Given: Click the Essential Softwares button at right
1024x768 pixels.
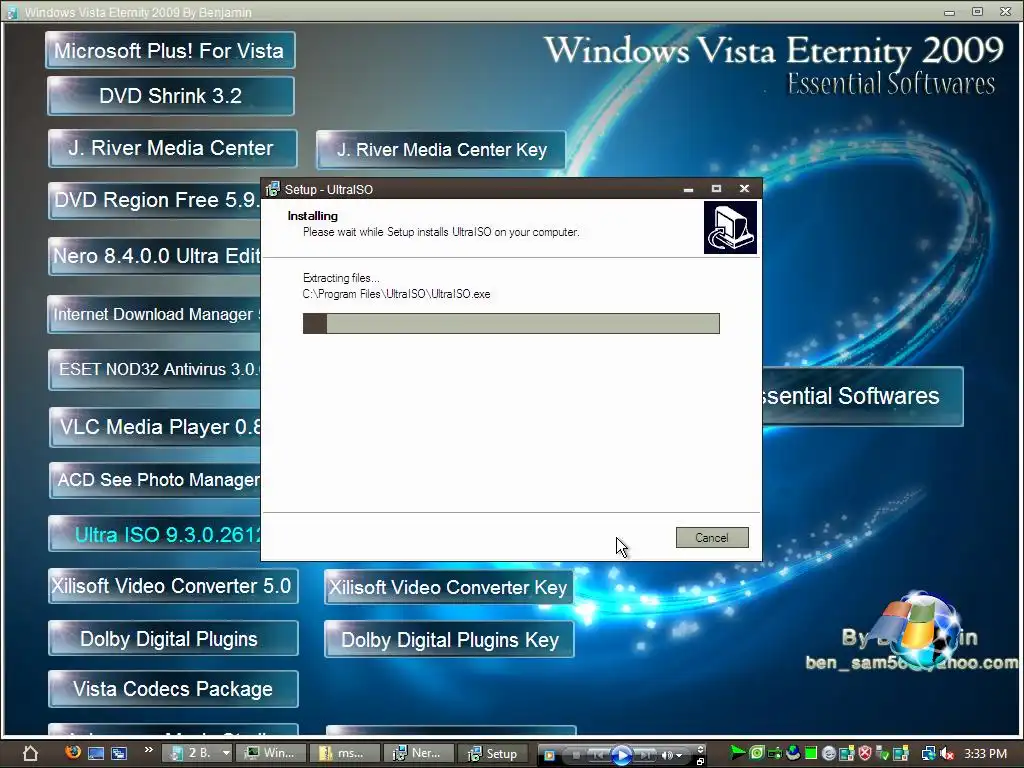Looking at the screenshot, I should (x=863, y=396).
